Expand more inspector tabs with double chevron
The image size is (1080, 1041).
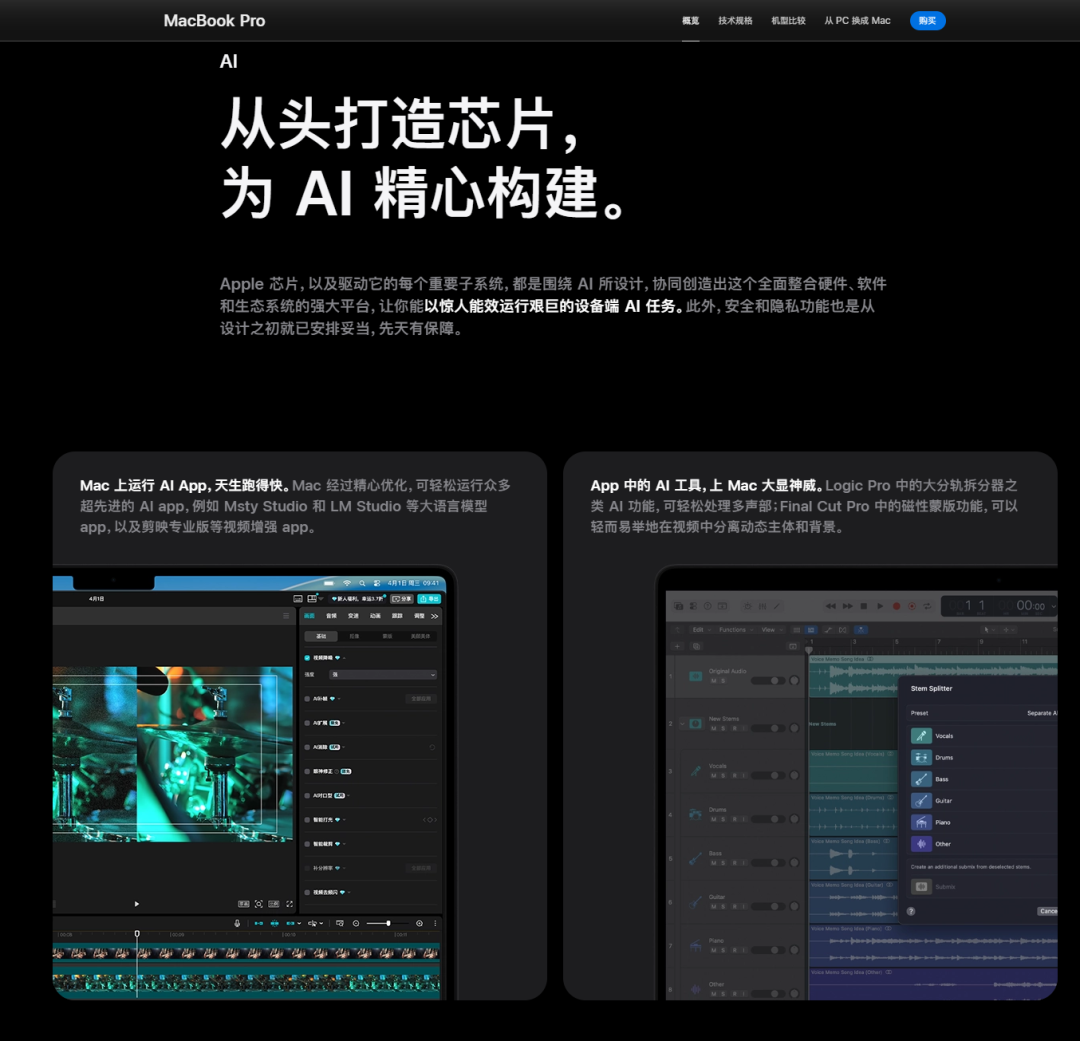(435, 616)
